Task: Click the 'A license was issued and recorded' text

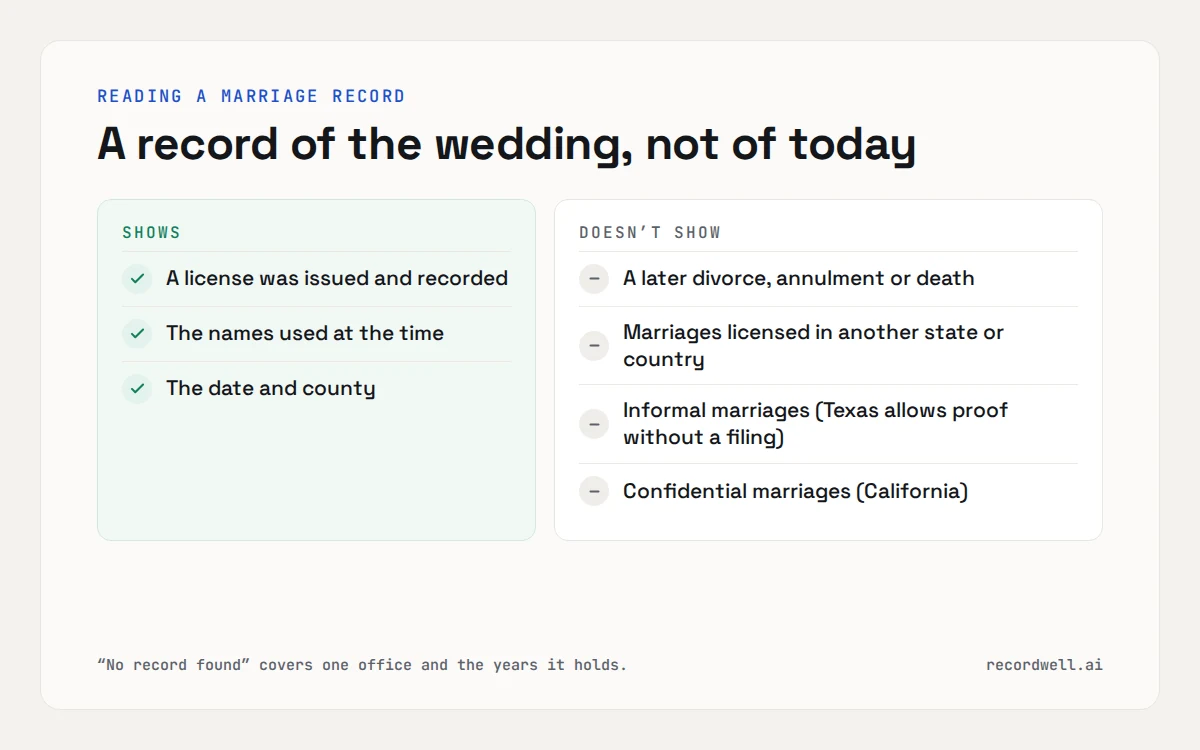Action: (x=337, y=279)
